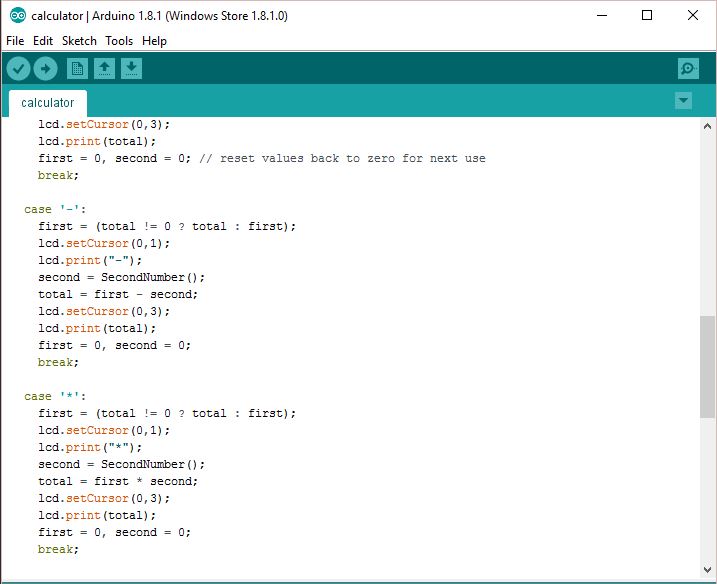Minimize the Arduino window

pyautogui.click(x=602, y=16)
